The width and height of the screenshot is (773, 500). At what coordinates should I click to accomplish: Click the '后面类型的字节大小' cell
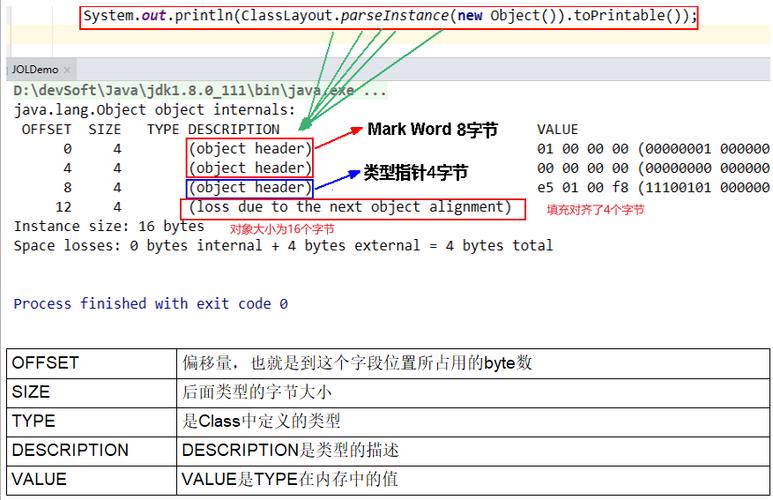(473, 393)
